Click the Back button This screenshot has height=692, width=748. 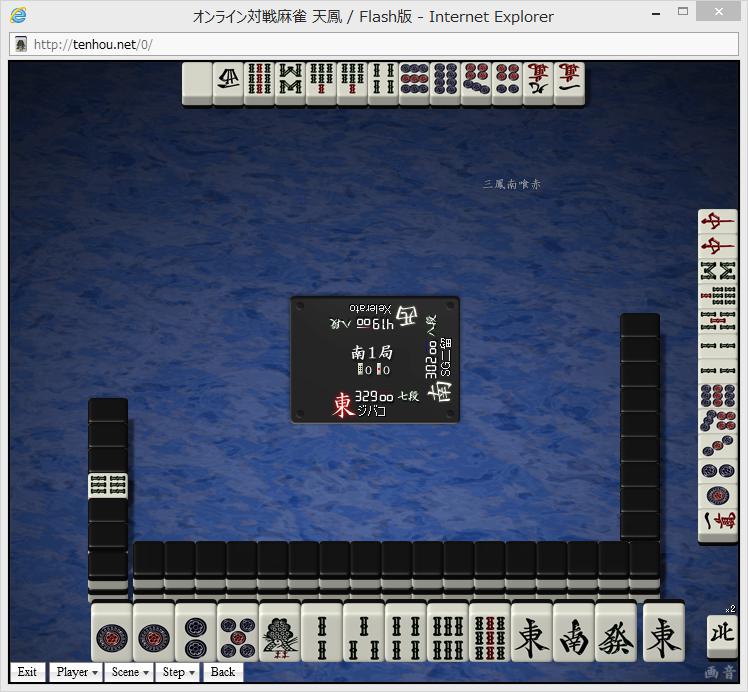[x=223, y=672]
